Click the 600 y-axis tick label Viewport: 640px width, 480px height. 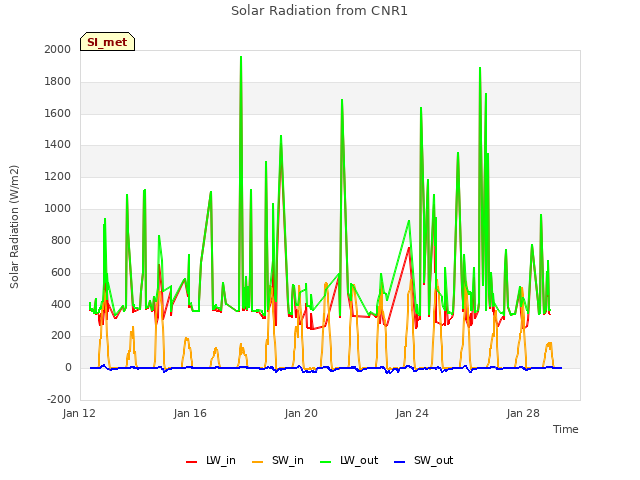pos(61,272)
